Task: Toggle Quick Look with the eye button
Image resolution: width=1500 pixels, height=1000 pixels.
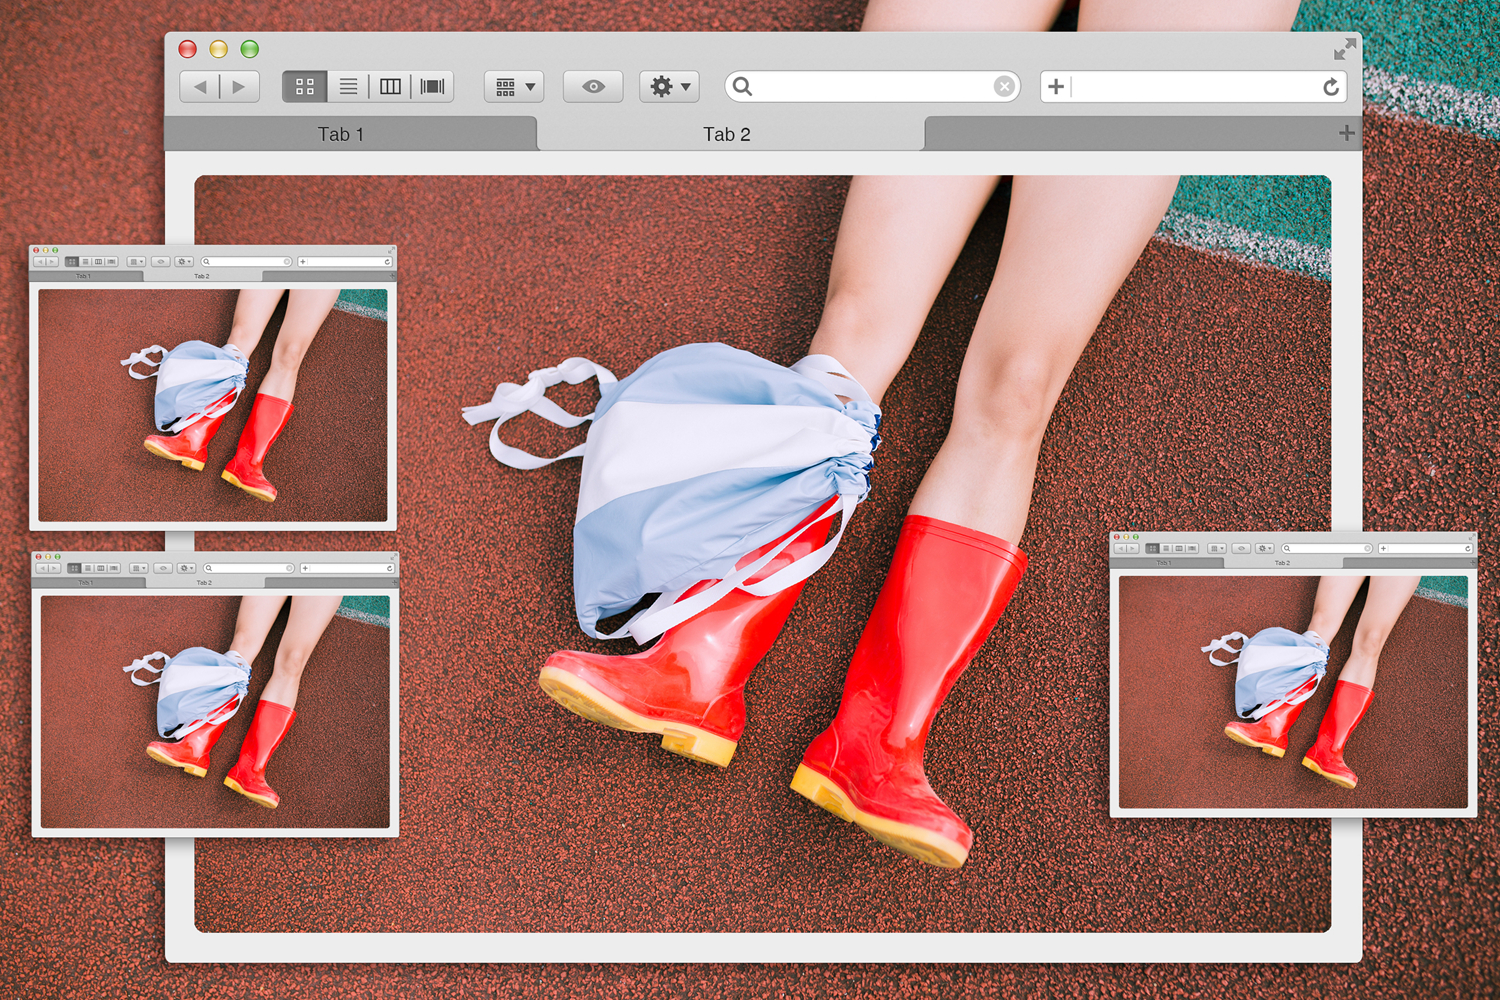Action: 593,87
